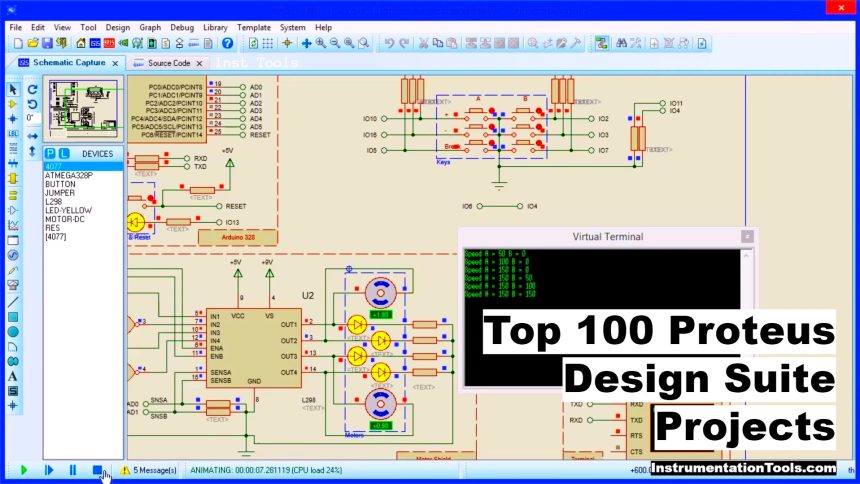This screenshot has width=860, height=484.
Task: Click the Step simulation button
Action: click(x=49, y=470)
